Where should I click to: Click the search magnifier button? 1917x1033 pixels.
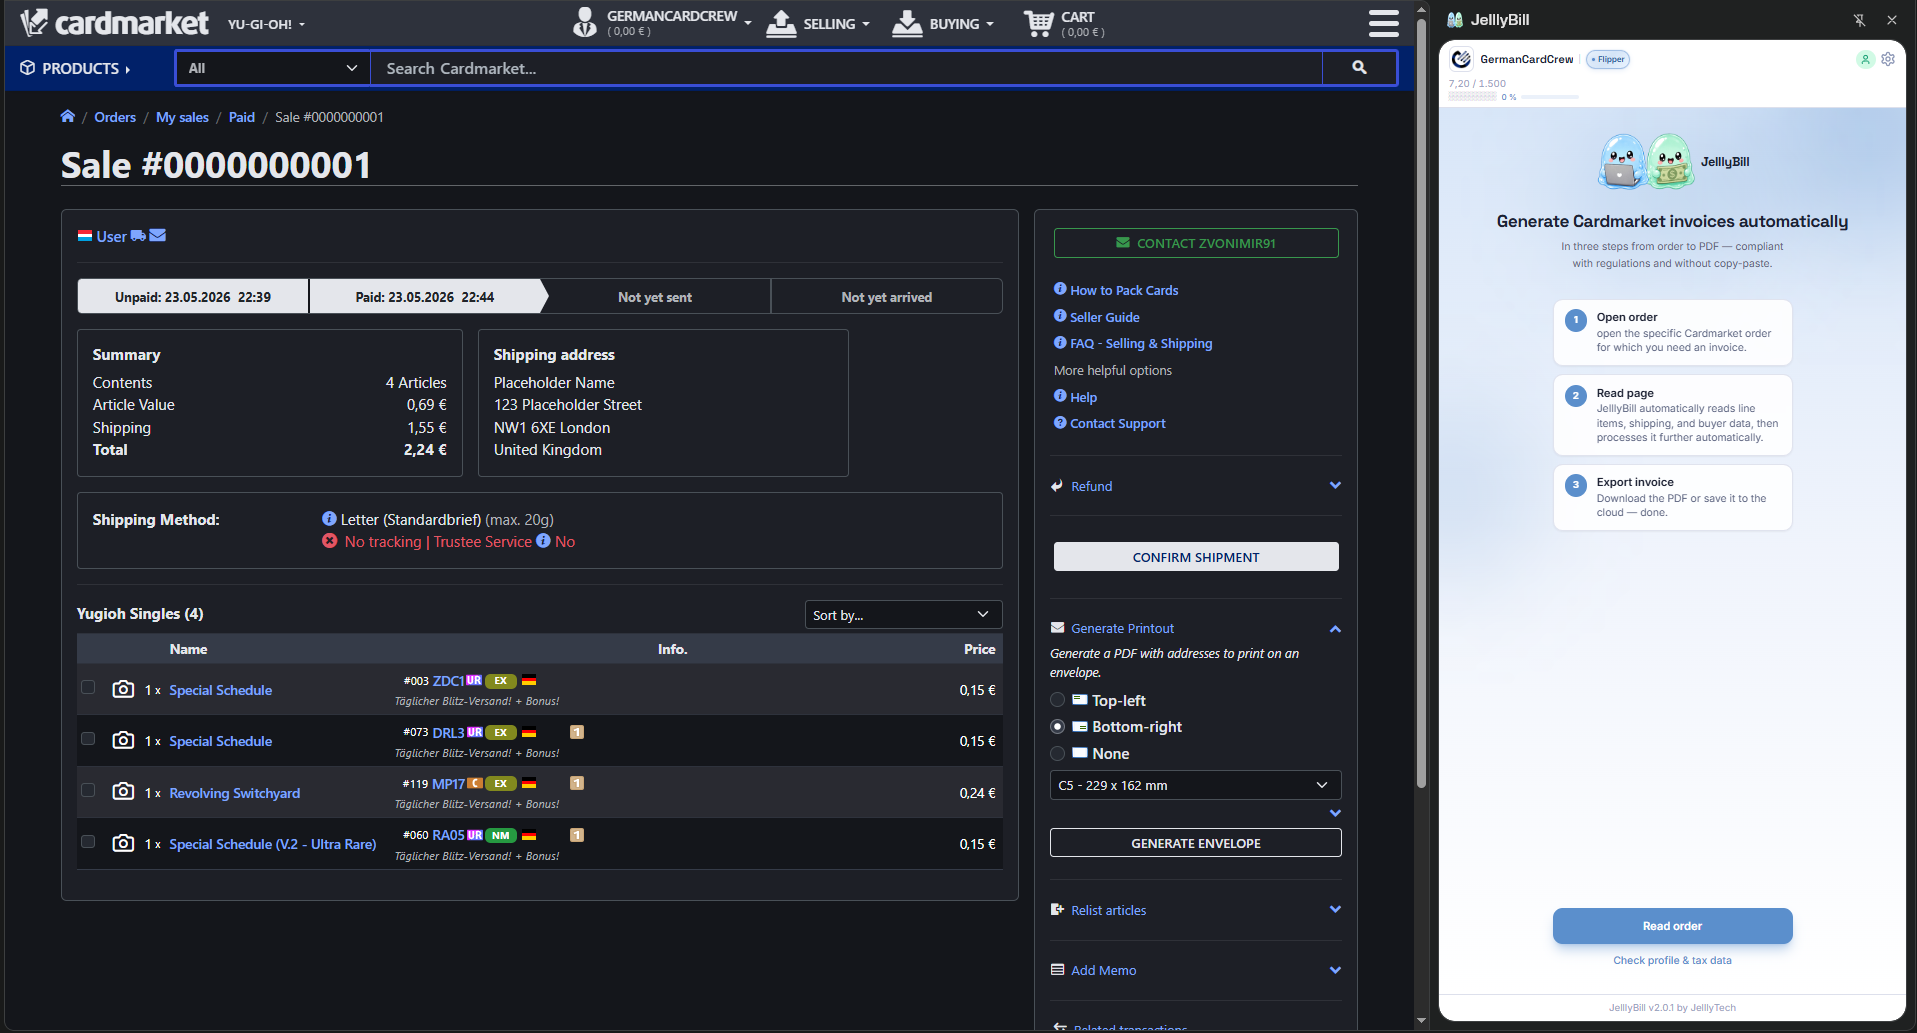pyautogui.click(x=1359, y=68)
